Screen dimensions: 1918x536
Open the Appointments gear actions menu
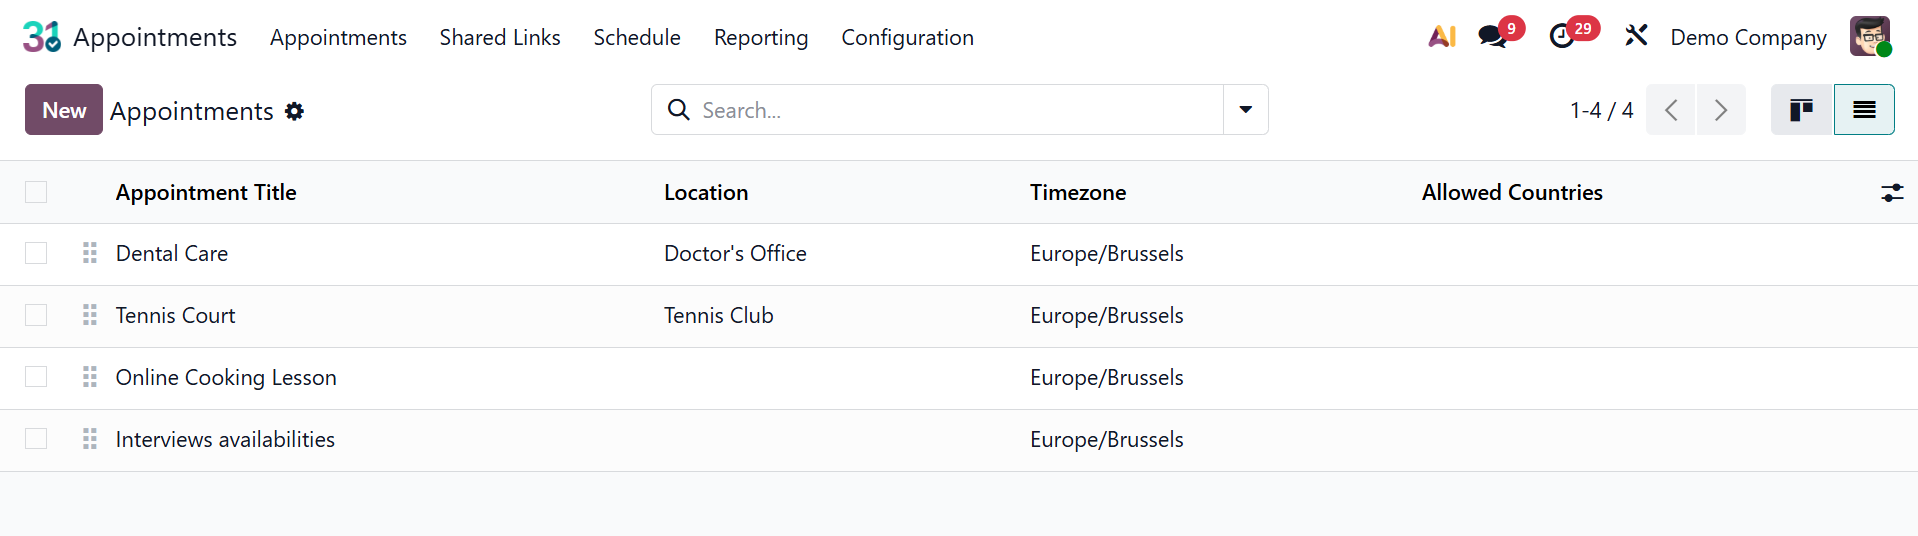pos(294,111)
